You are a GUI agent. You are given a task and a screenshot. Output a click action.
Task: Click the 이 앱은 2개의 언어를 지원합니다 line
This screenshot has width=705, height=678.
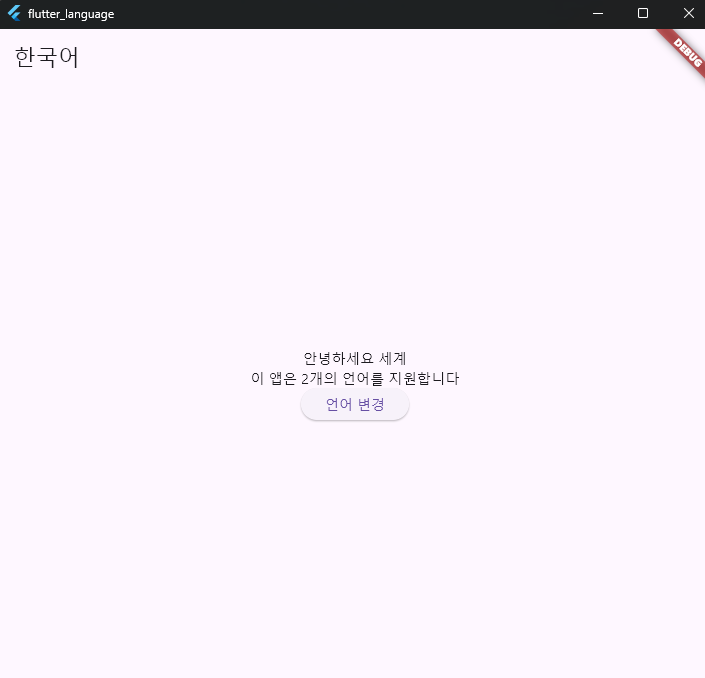pyautogui.click(x=354, y=378)
